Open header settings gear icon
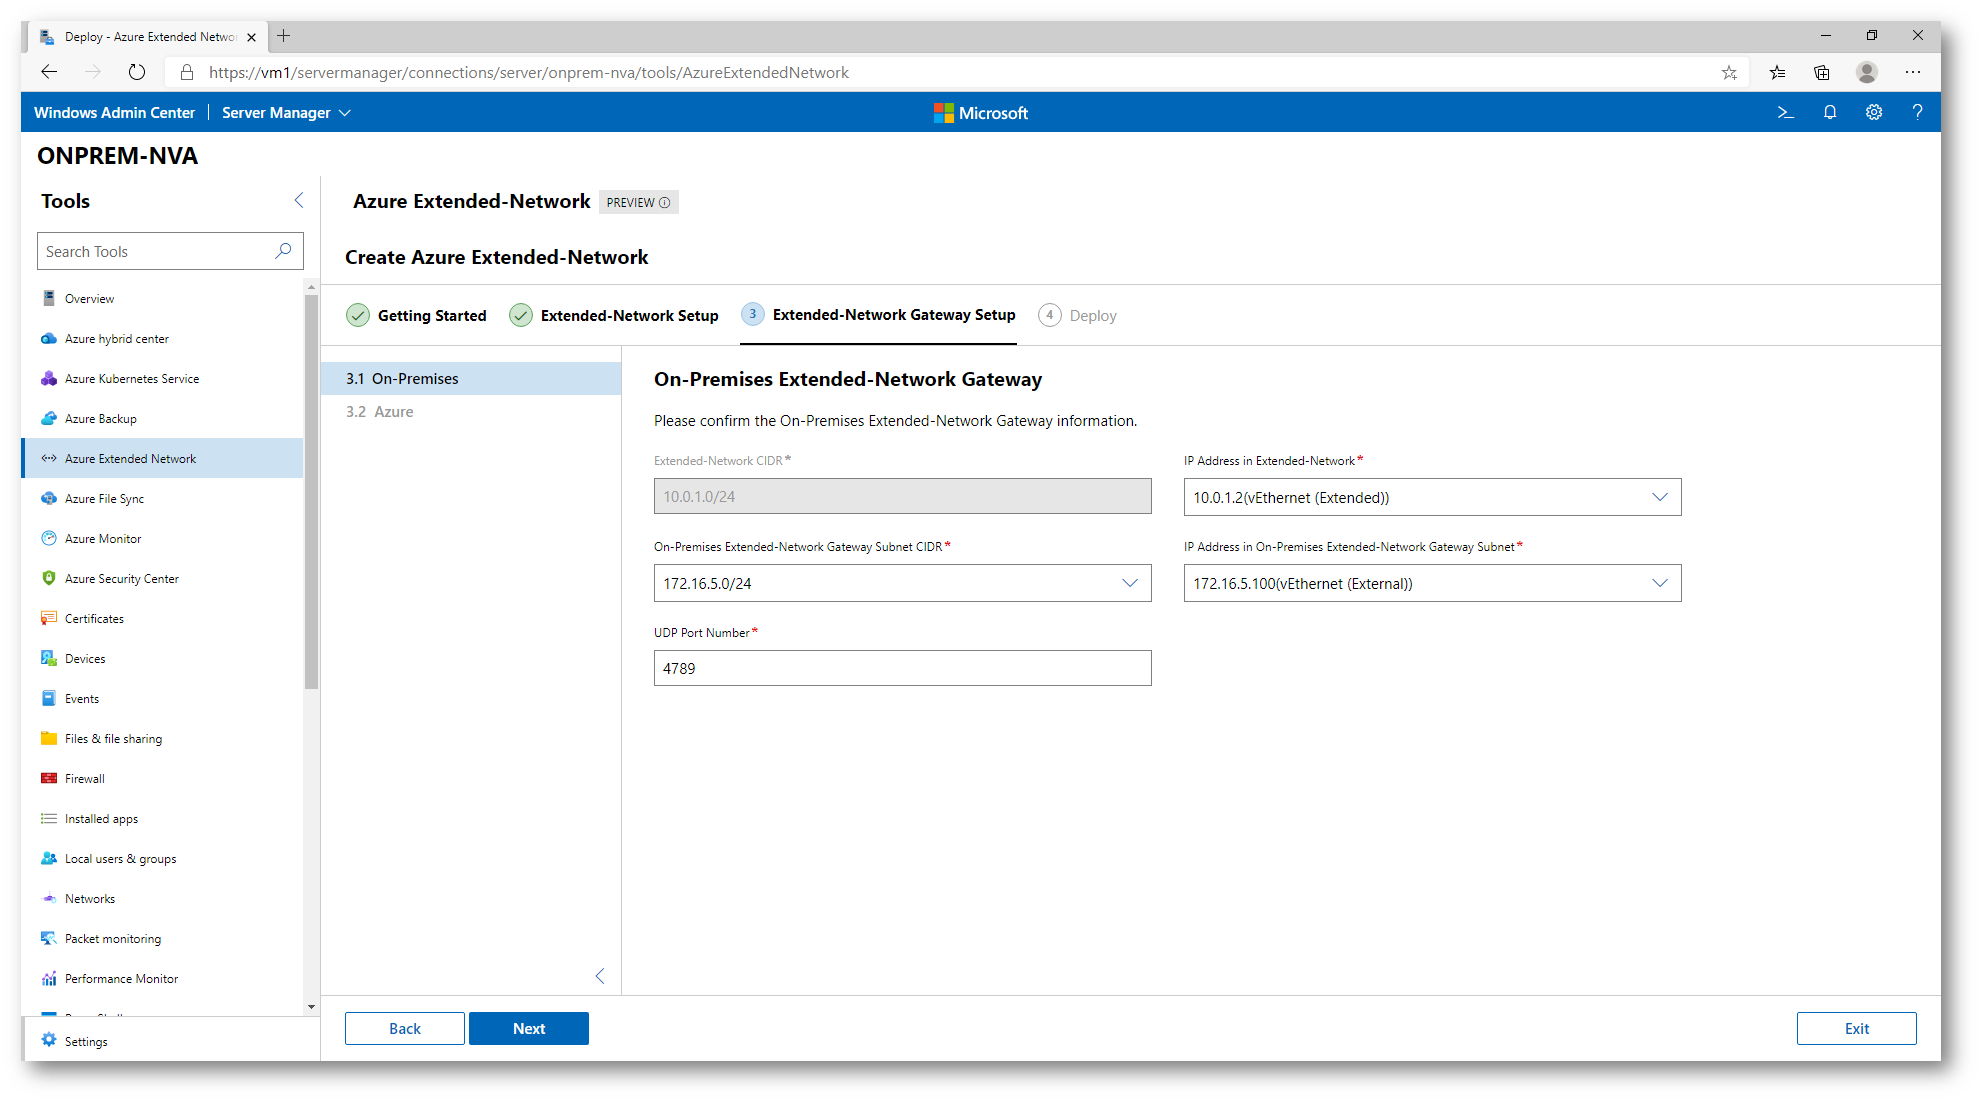The image size is (1983, 1103). click(x=1873, y=112)
